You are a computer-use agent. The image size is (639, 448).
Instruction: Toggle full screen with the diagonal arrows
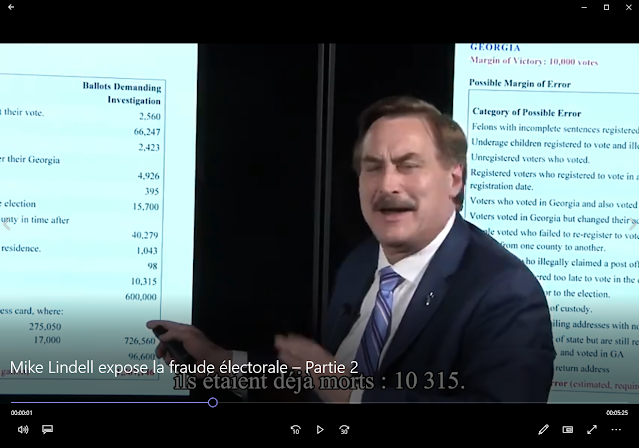592,429
